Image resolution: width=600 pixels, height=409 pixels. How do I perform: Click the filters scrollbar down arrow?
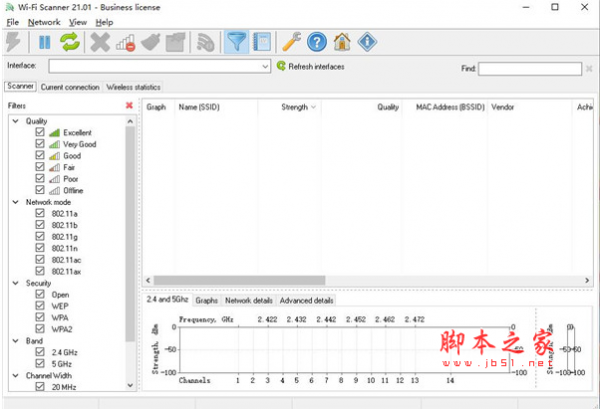pyautogui.click(x=130, y=385)
